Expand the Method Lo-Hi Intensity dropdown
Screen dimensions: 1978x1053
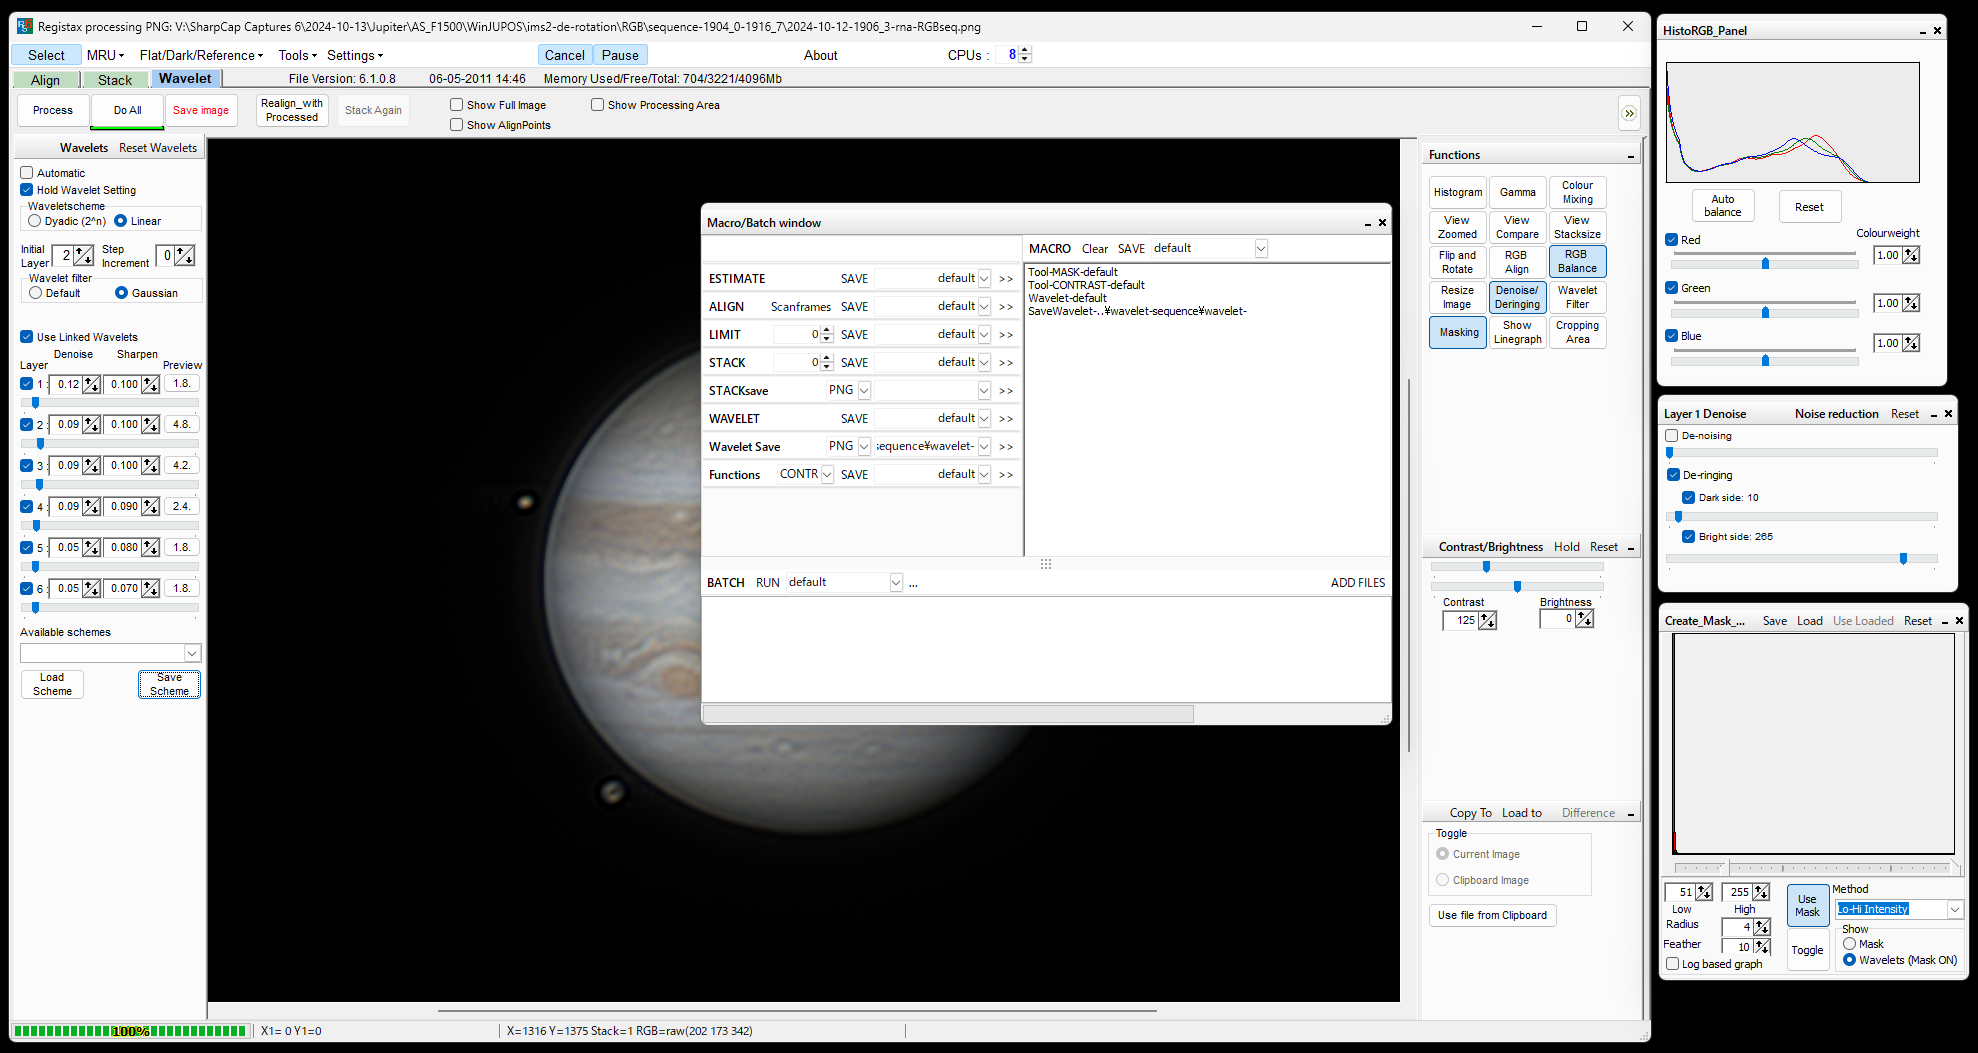click(x=1954, y=909)
